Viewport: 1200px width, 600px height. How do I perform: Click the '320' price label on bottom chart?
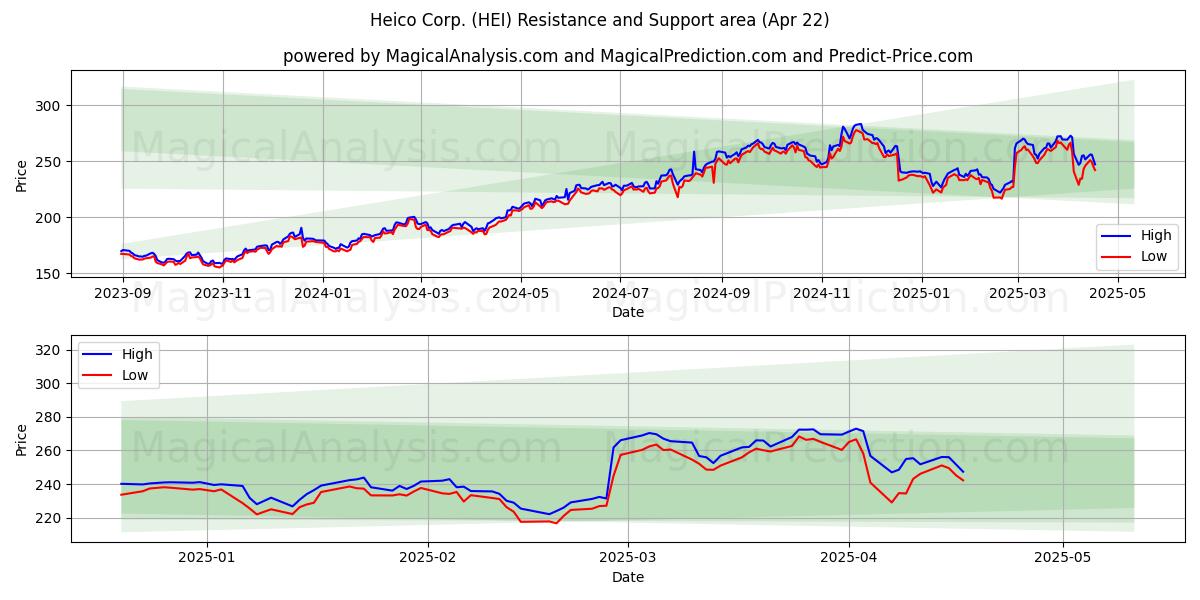(50, 350)
